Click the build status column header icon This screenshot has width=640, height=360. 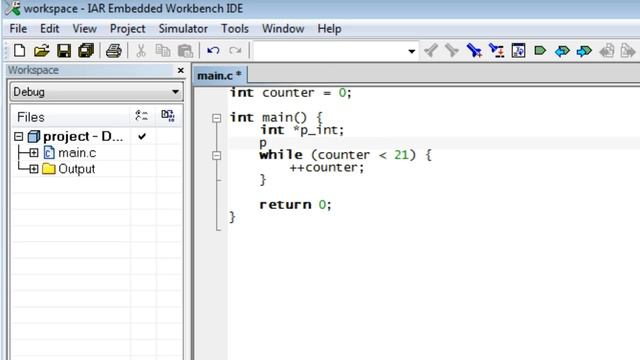(x=168, y=116)
